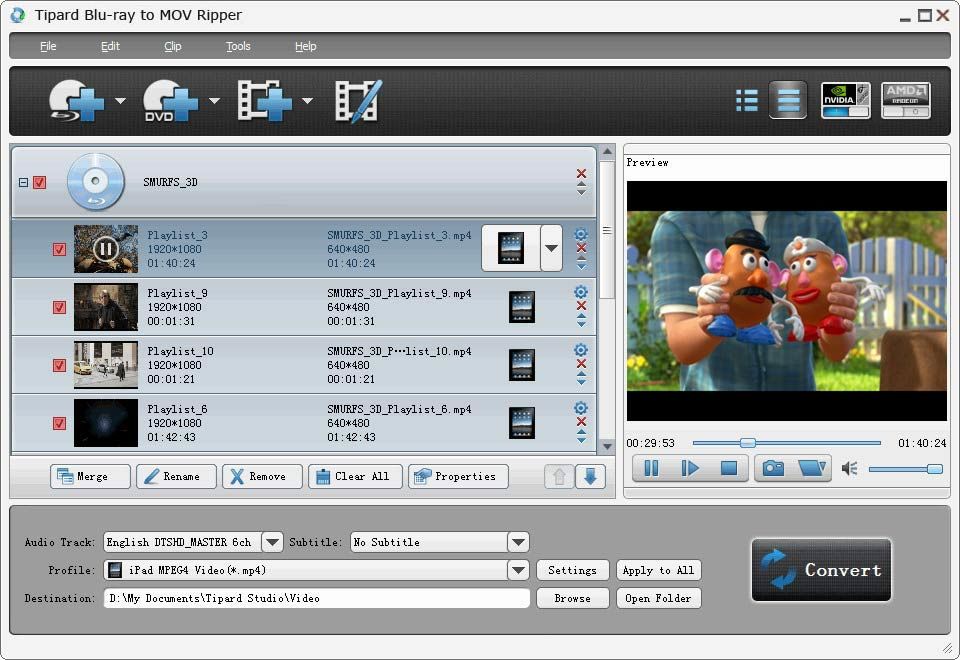960x660 pixels.
Task: Open the Audio Track dropdown
Action: 272,542
